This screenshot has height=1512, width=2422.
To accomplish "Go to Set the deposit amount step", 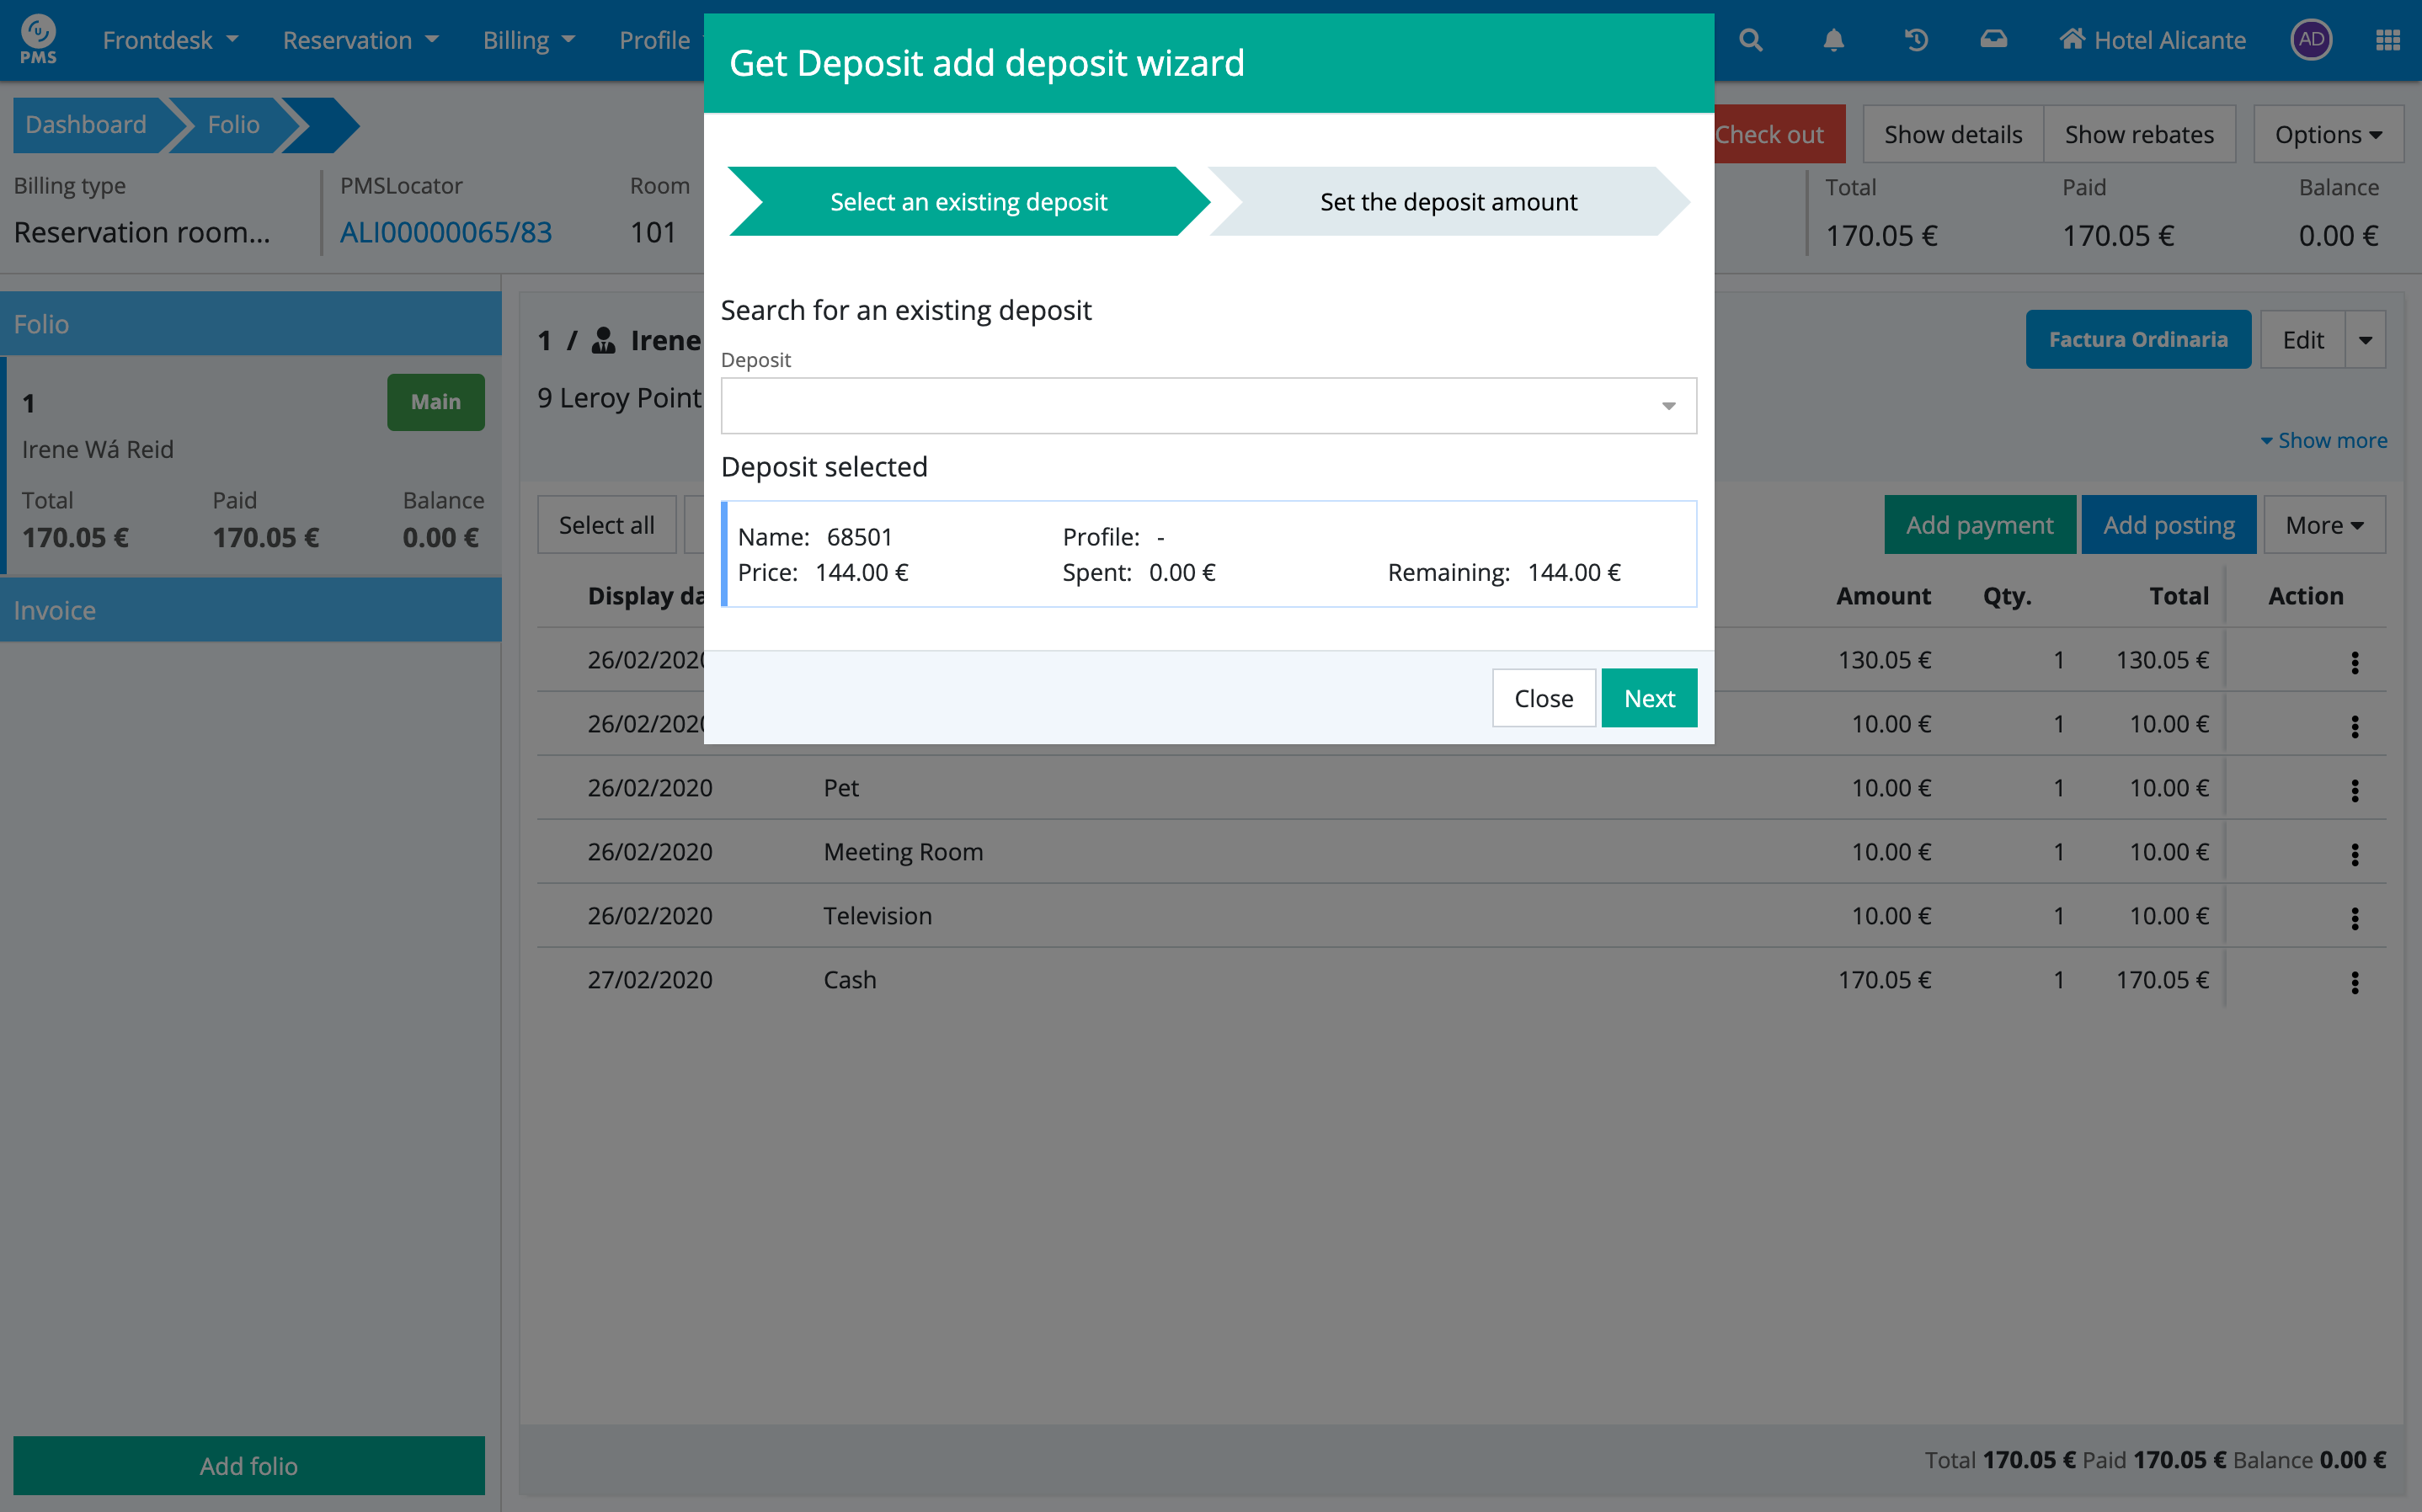I will (1447, 202).
